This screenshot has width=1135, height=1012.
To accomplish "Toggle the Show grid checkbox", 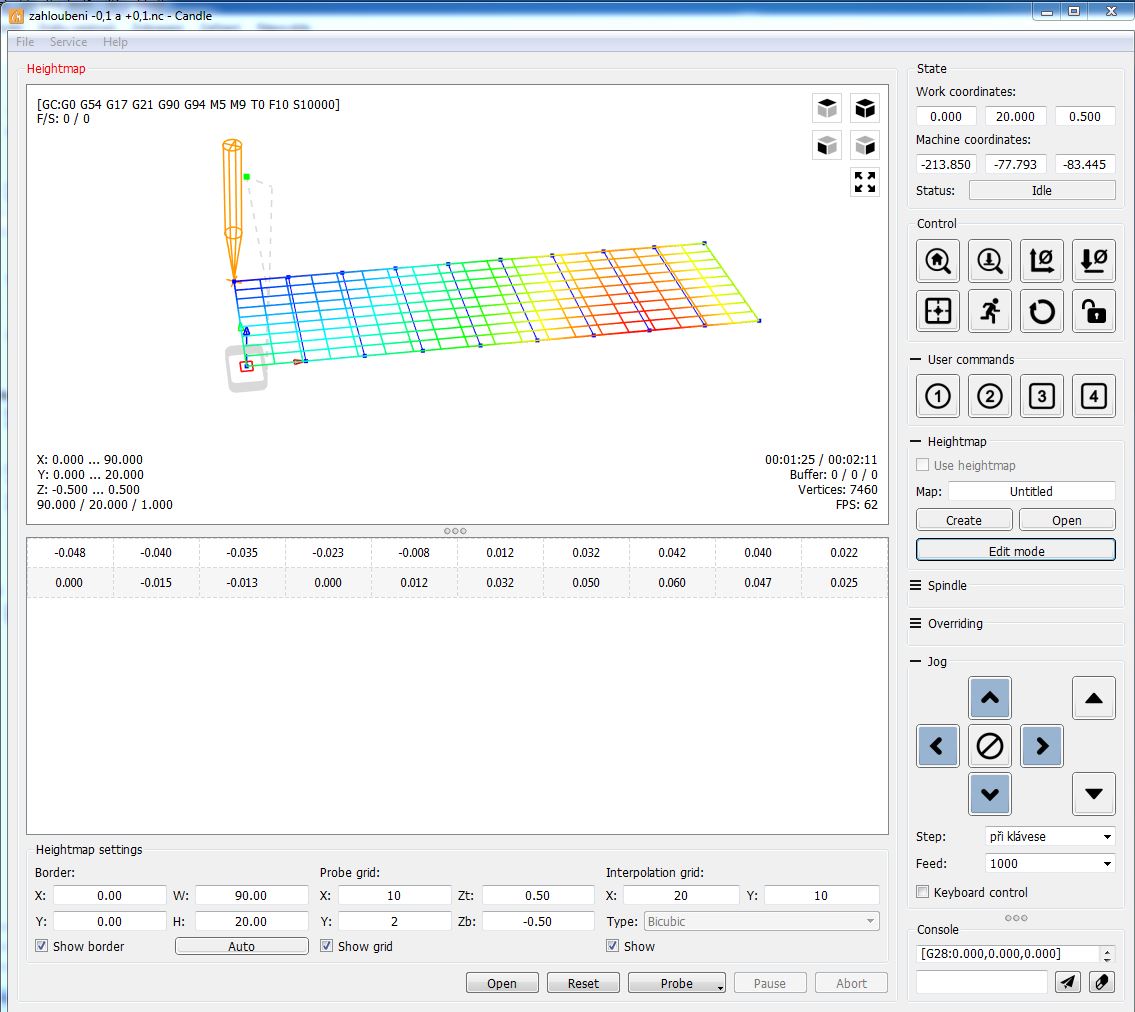I will coord(327,946).
